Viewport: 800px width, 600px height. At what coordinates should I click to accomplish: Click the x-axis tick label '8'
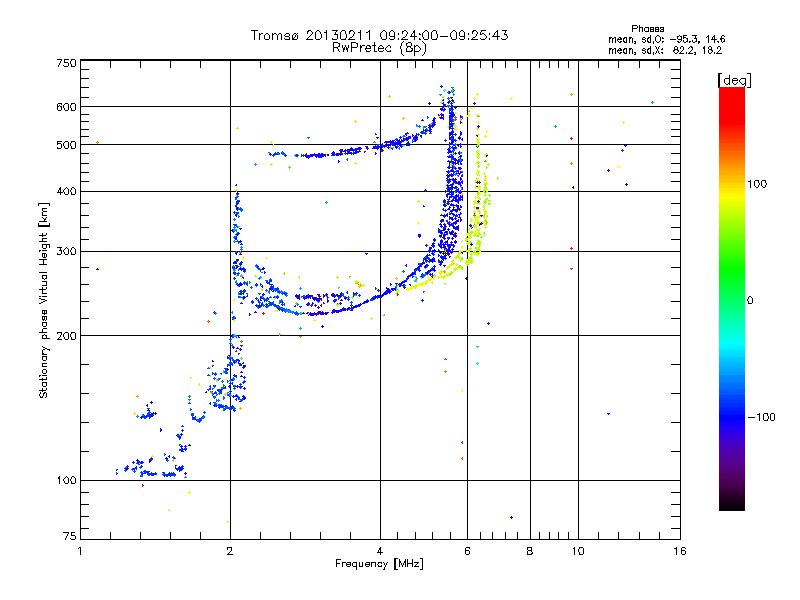point(530,551)
